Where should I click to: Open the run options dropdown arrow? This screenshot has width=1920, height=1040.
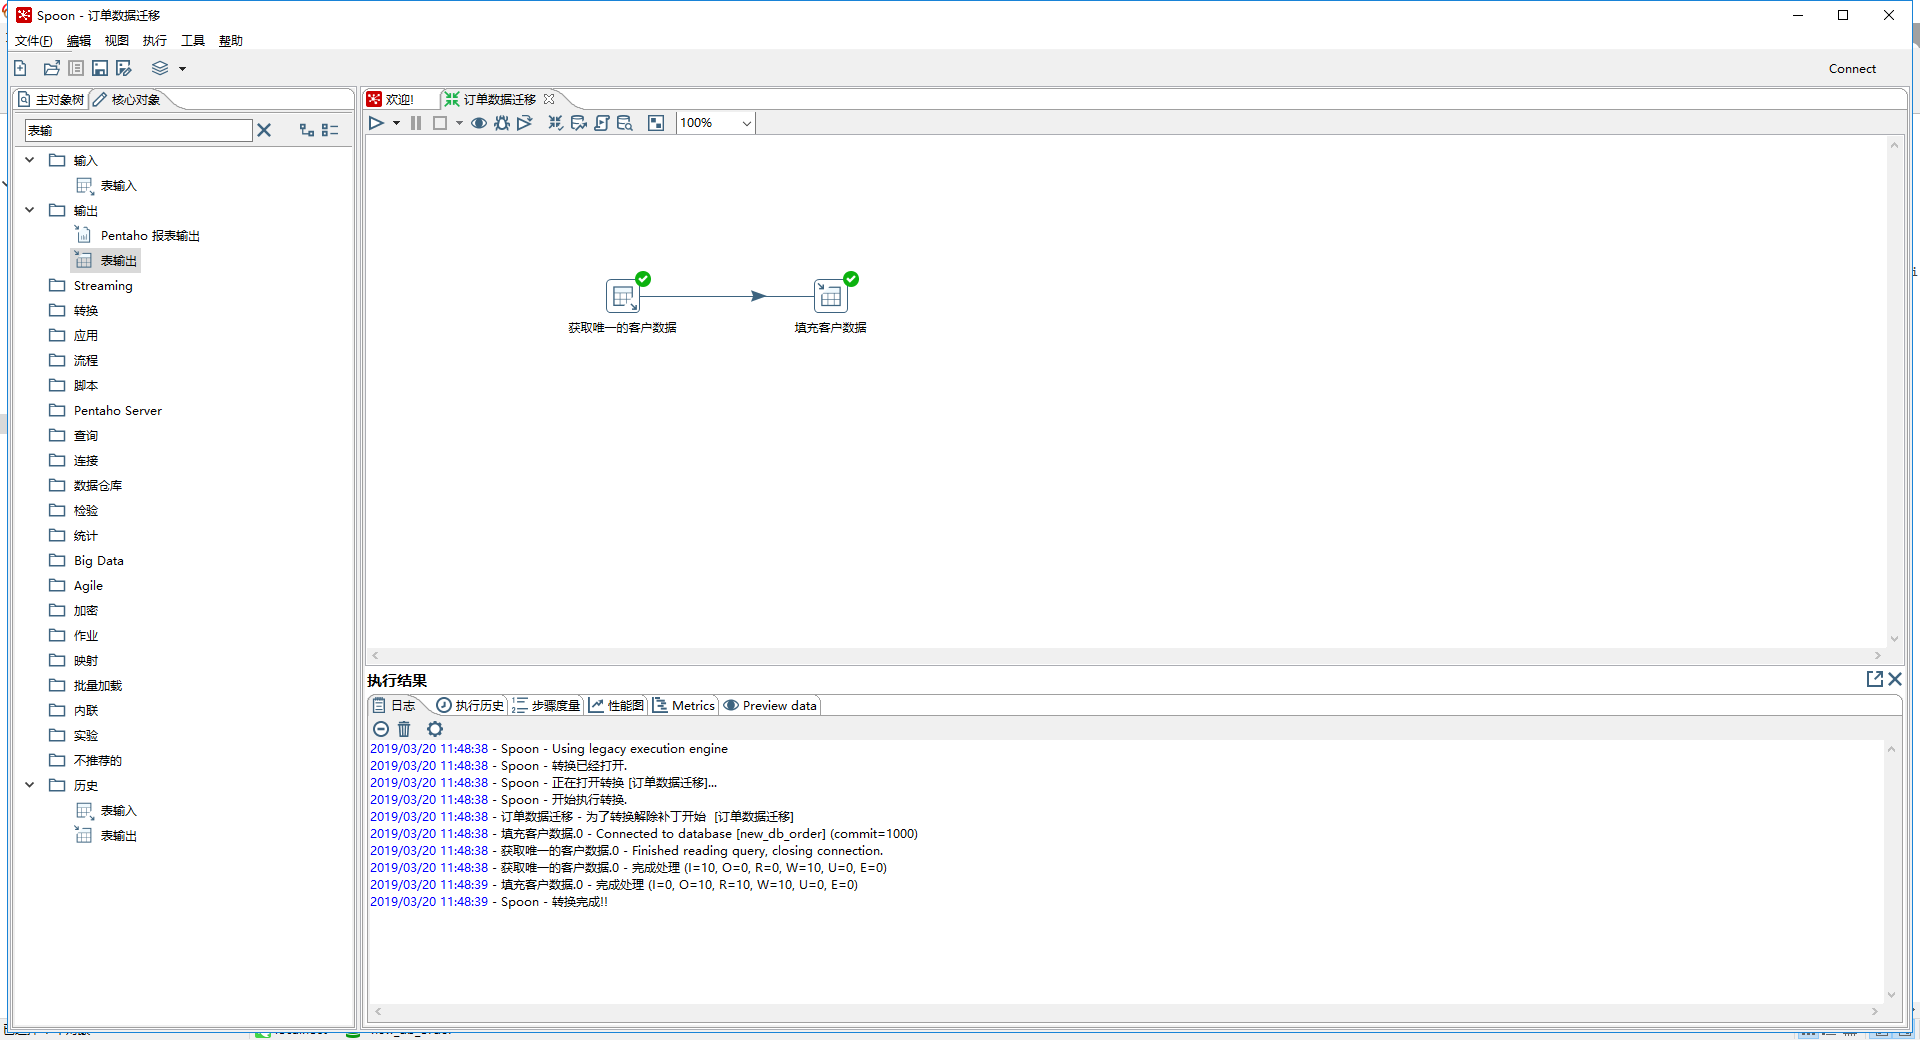(396, 124)
